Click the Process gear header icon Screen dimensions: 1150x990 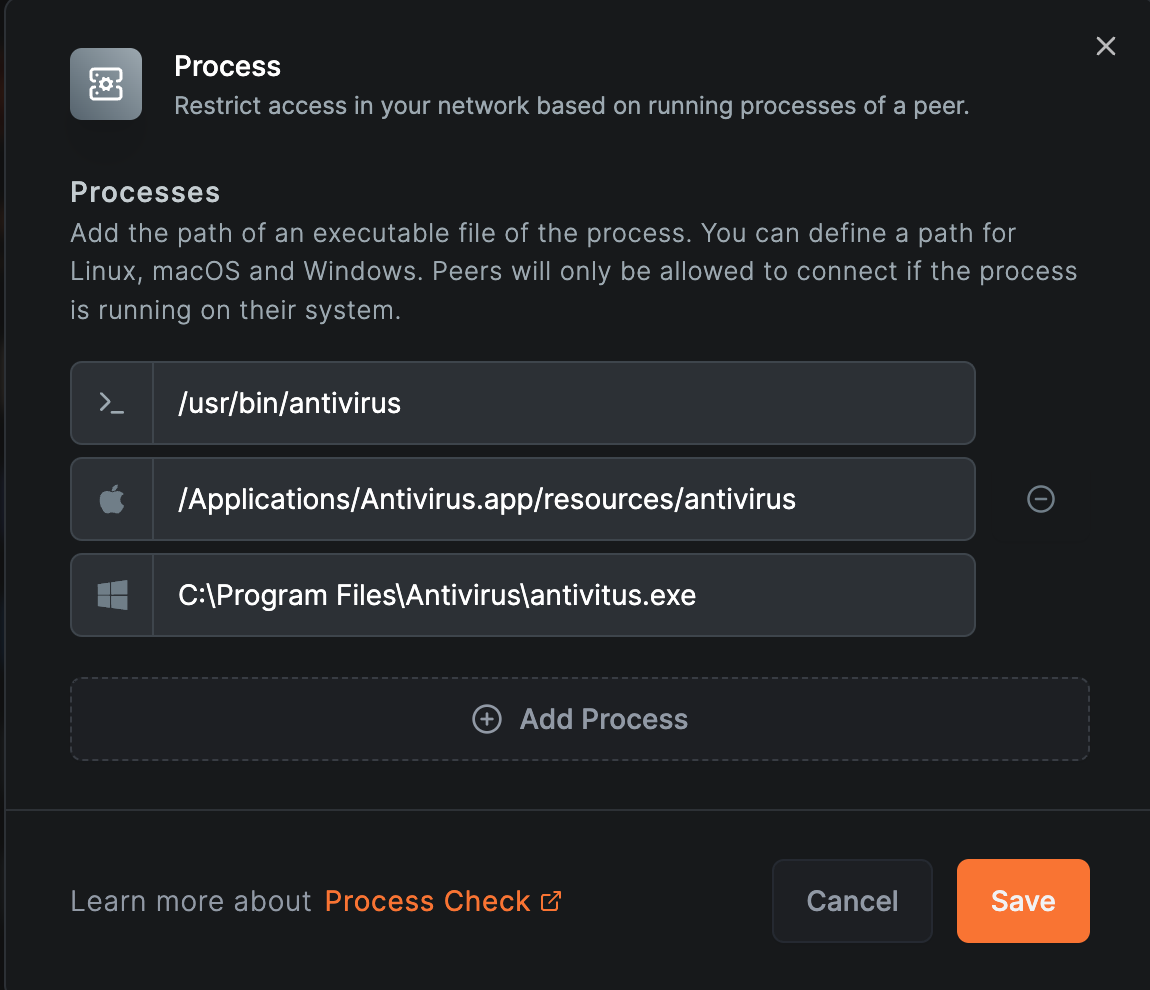(x=106, y=84)
